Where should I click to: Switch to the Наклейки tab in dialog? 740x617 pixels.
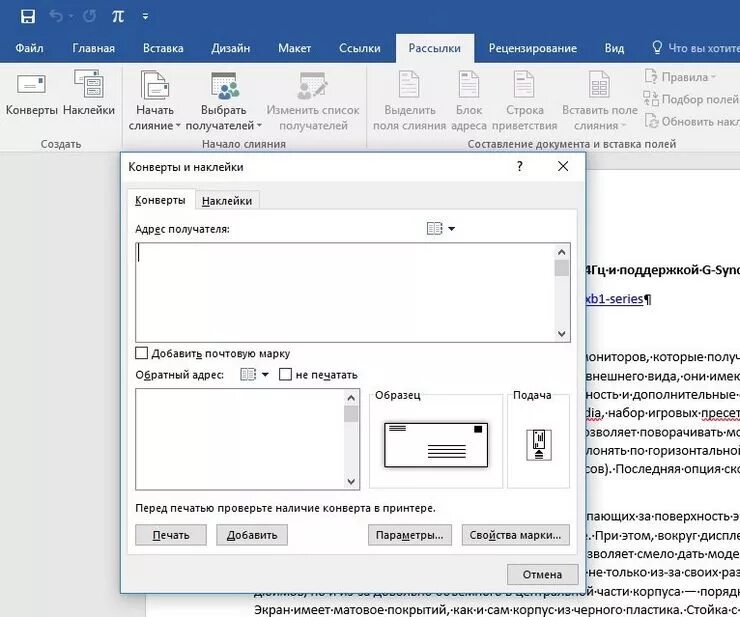click(x=227, y=201)
